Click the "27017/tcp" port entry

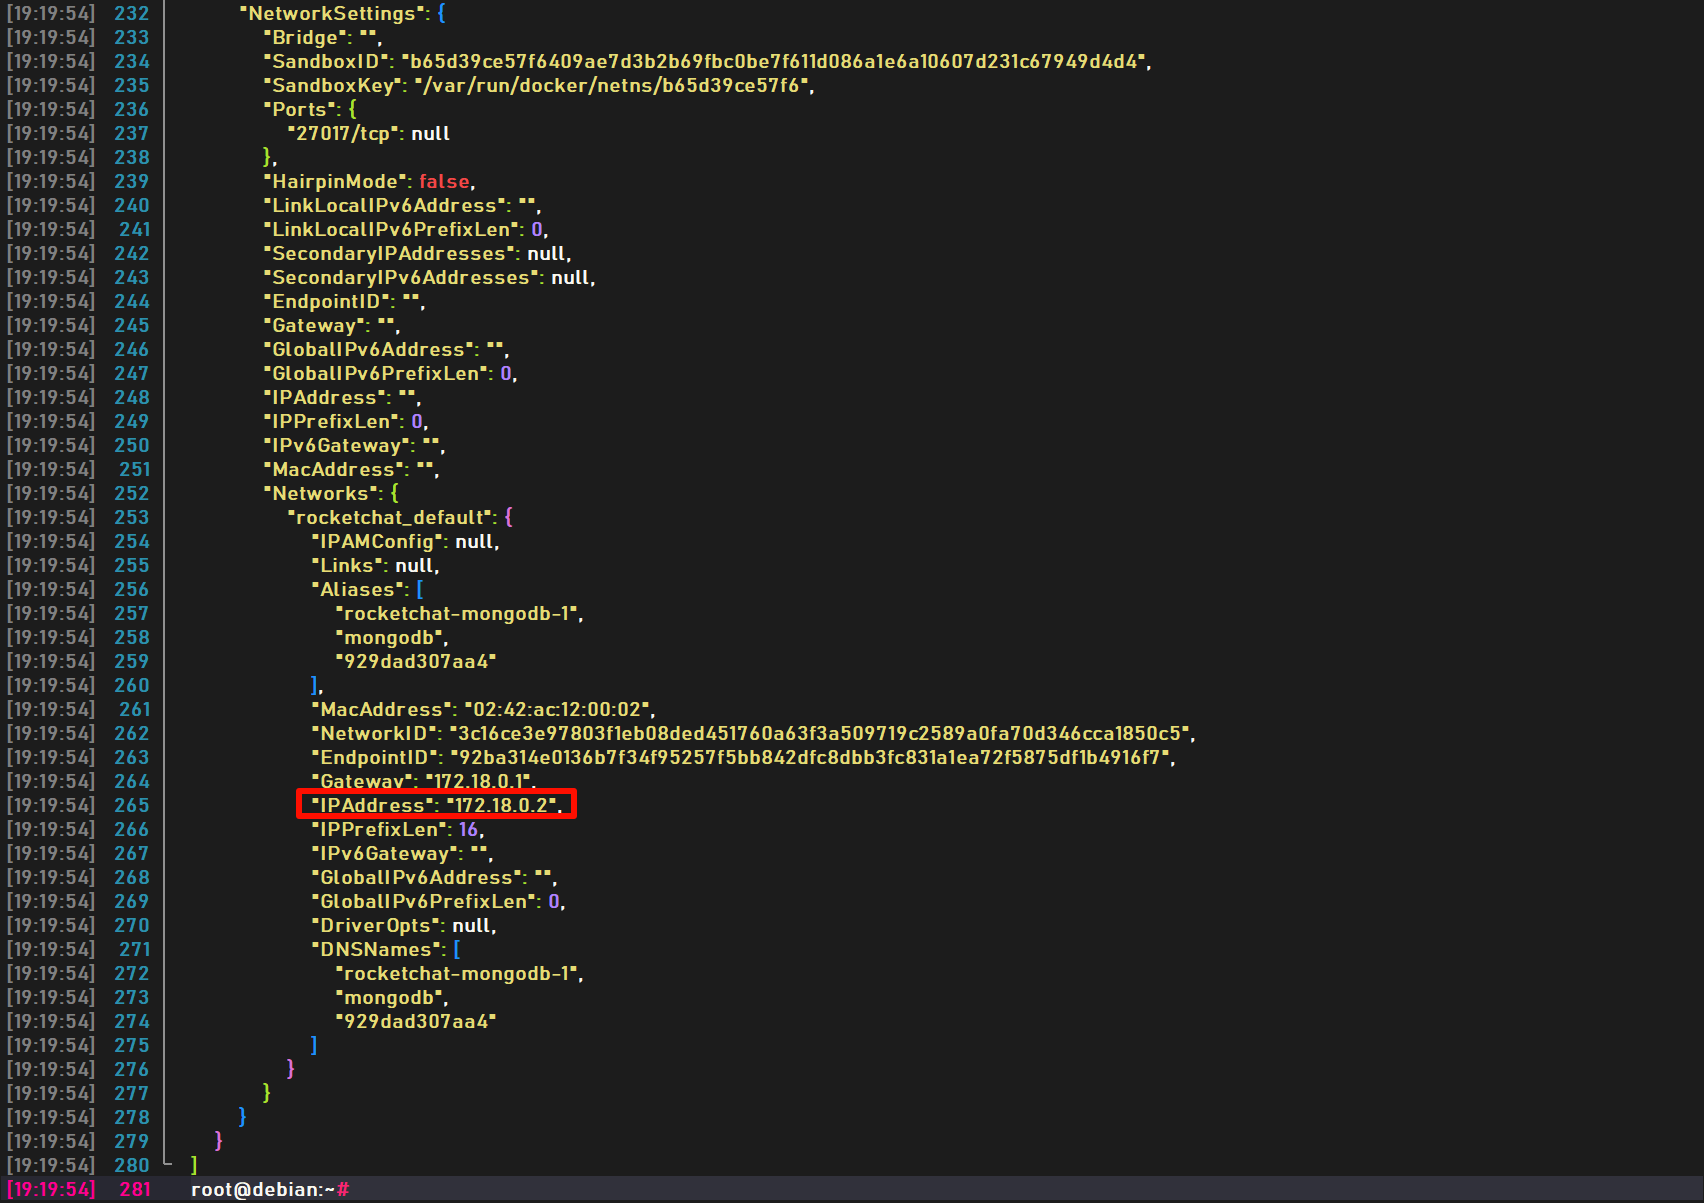[343, 134]
